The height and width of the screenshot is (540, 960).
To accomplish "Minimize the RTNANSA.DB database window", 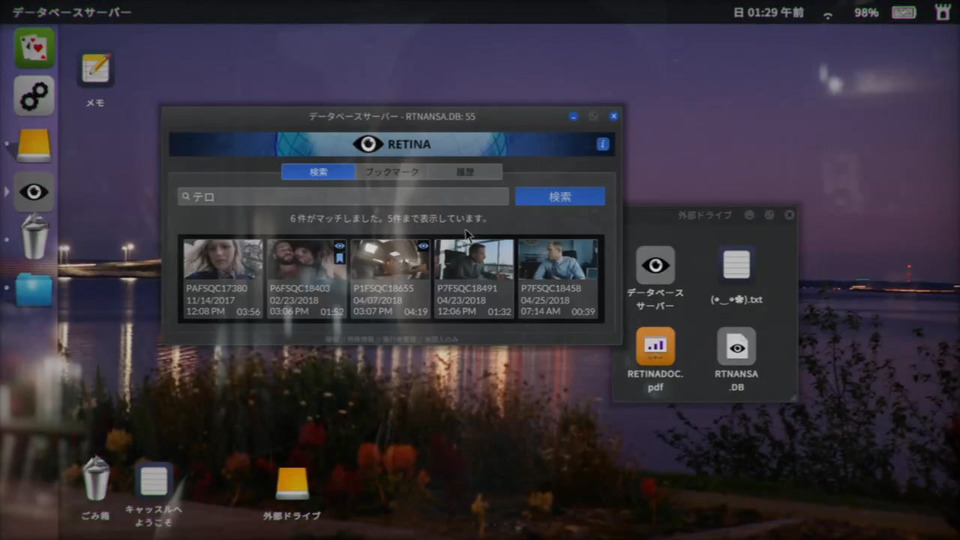I will [x=573, y=116].
